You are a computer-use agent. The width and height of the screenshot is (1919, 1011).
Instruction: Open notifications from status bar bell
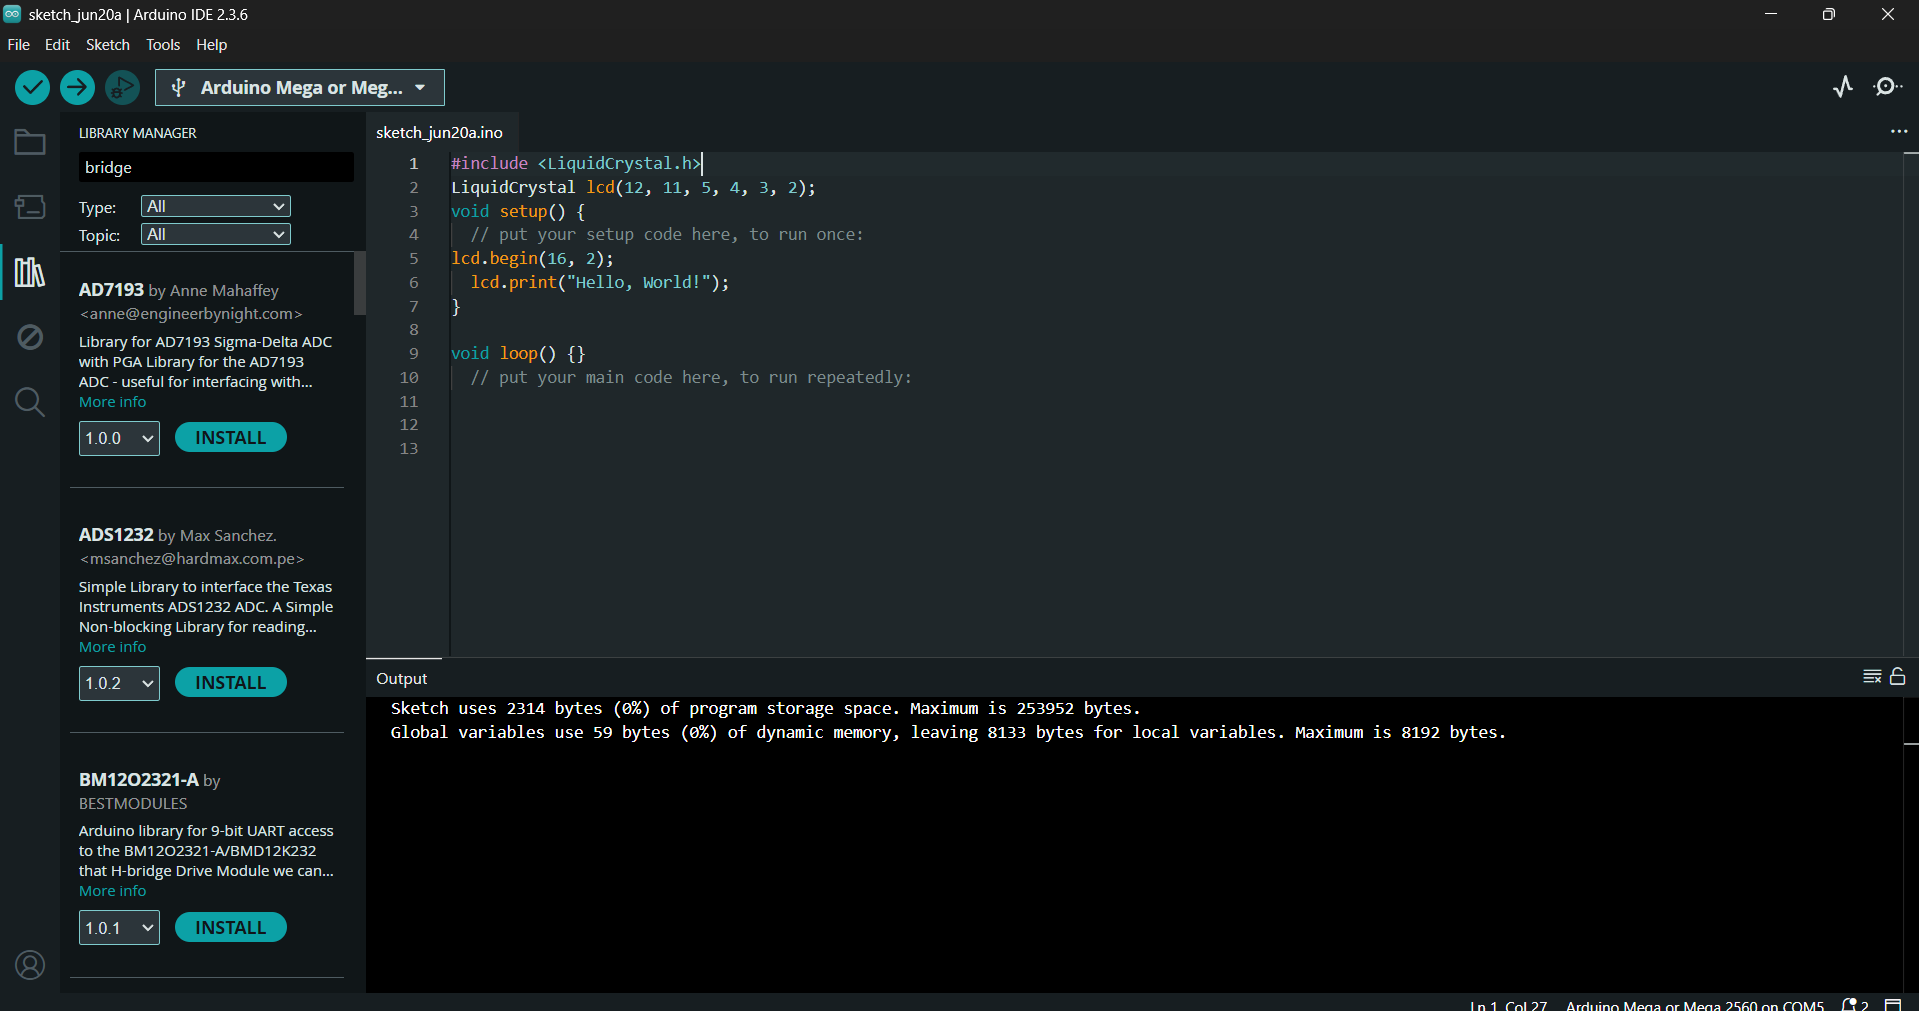pyautogui.click(x=1855, y=1004)
